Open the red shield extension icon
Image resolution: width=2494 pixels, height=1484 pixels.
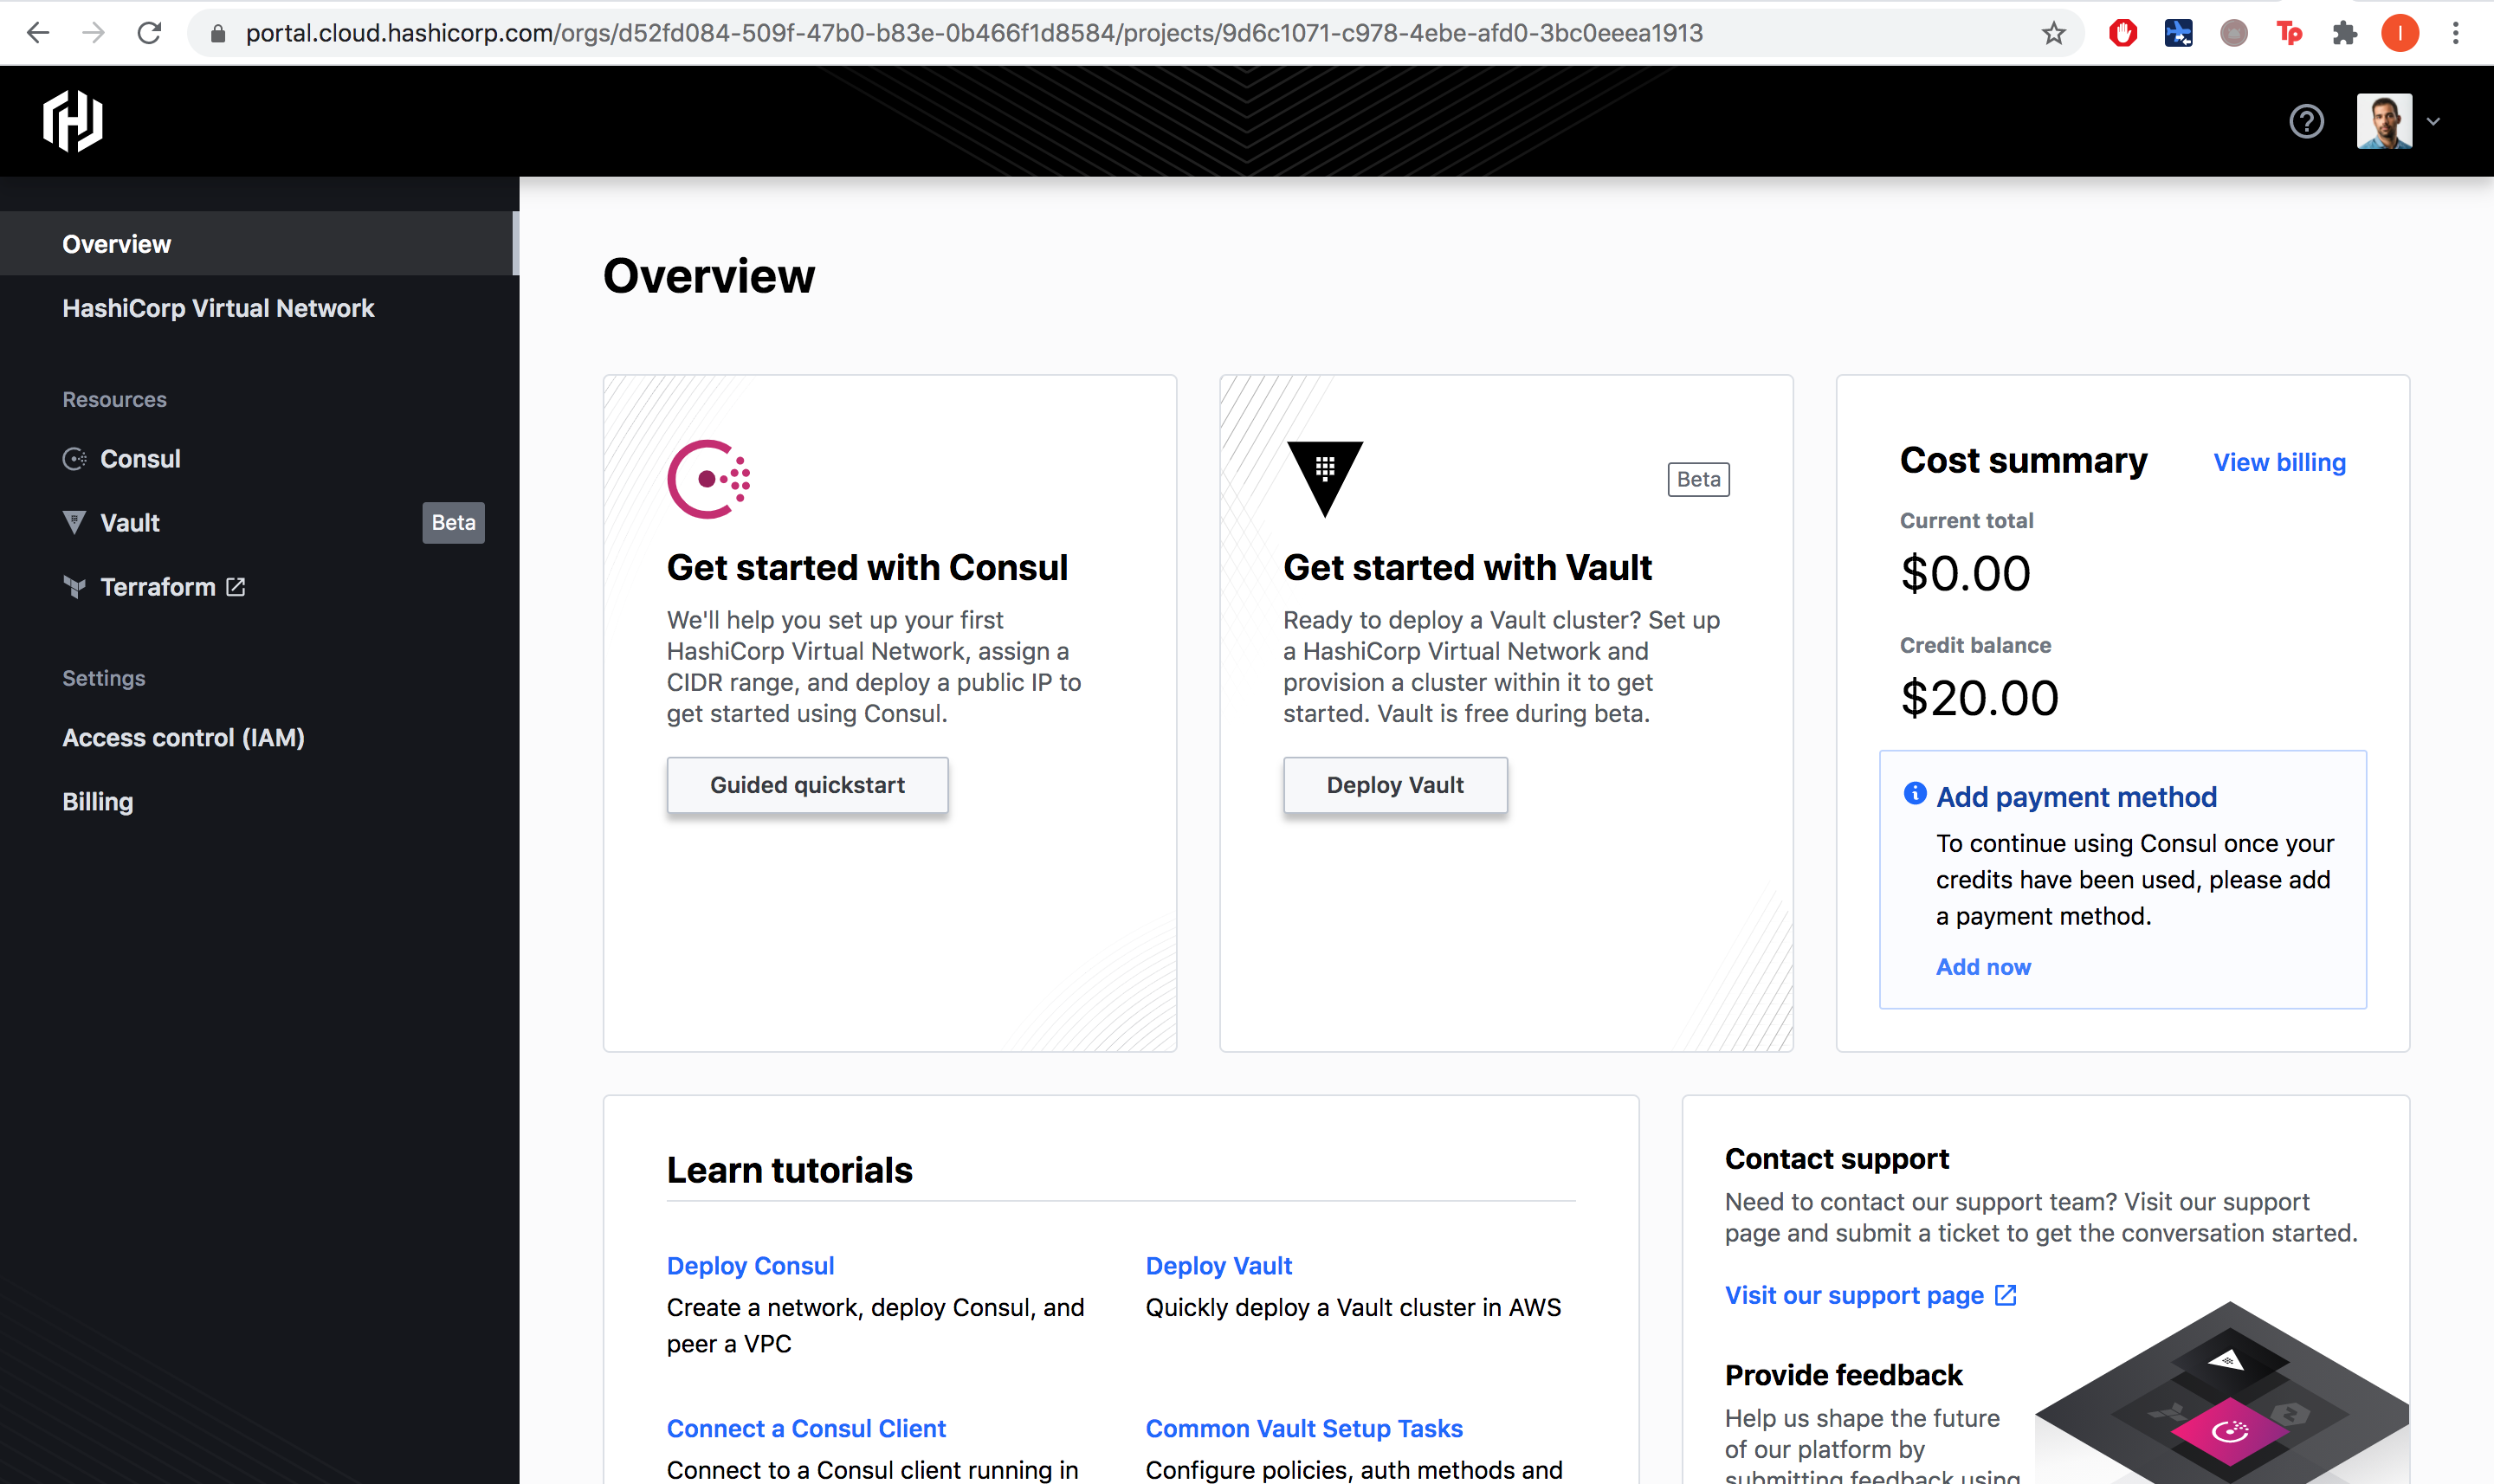tap(2123, 33)
